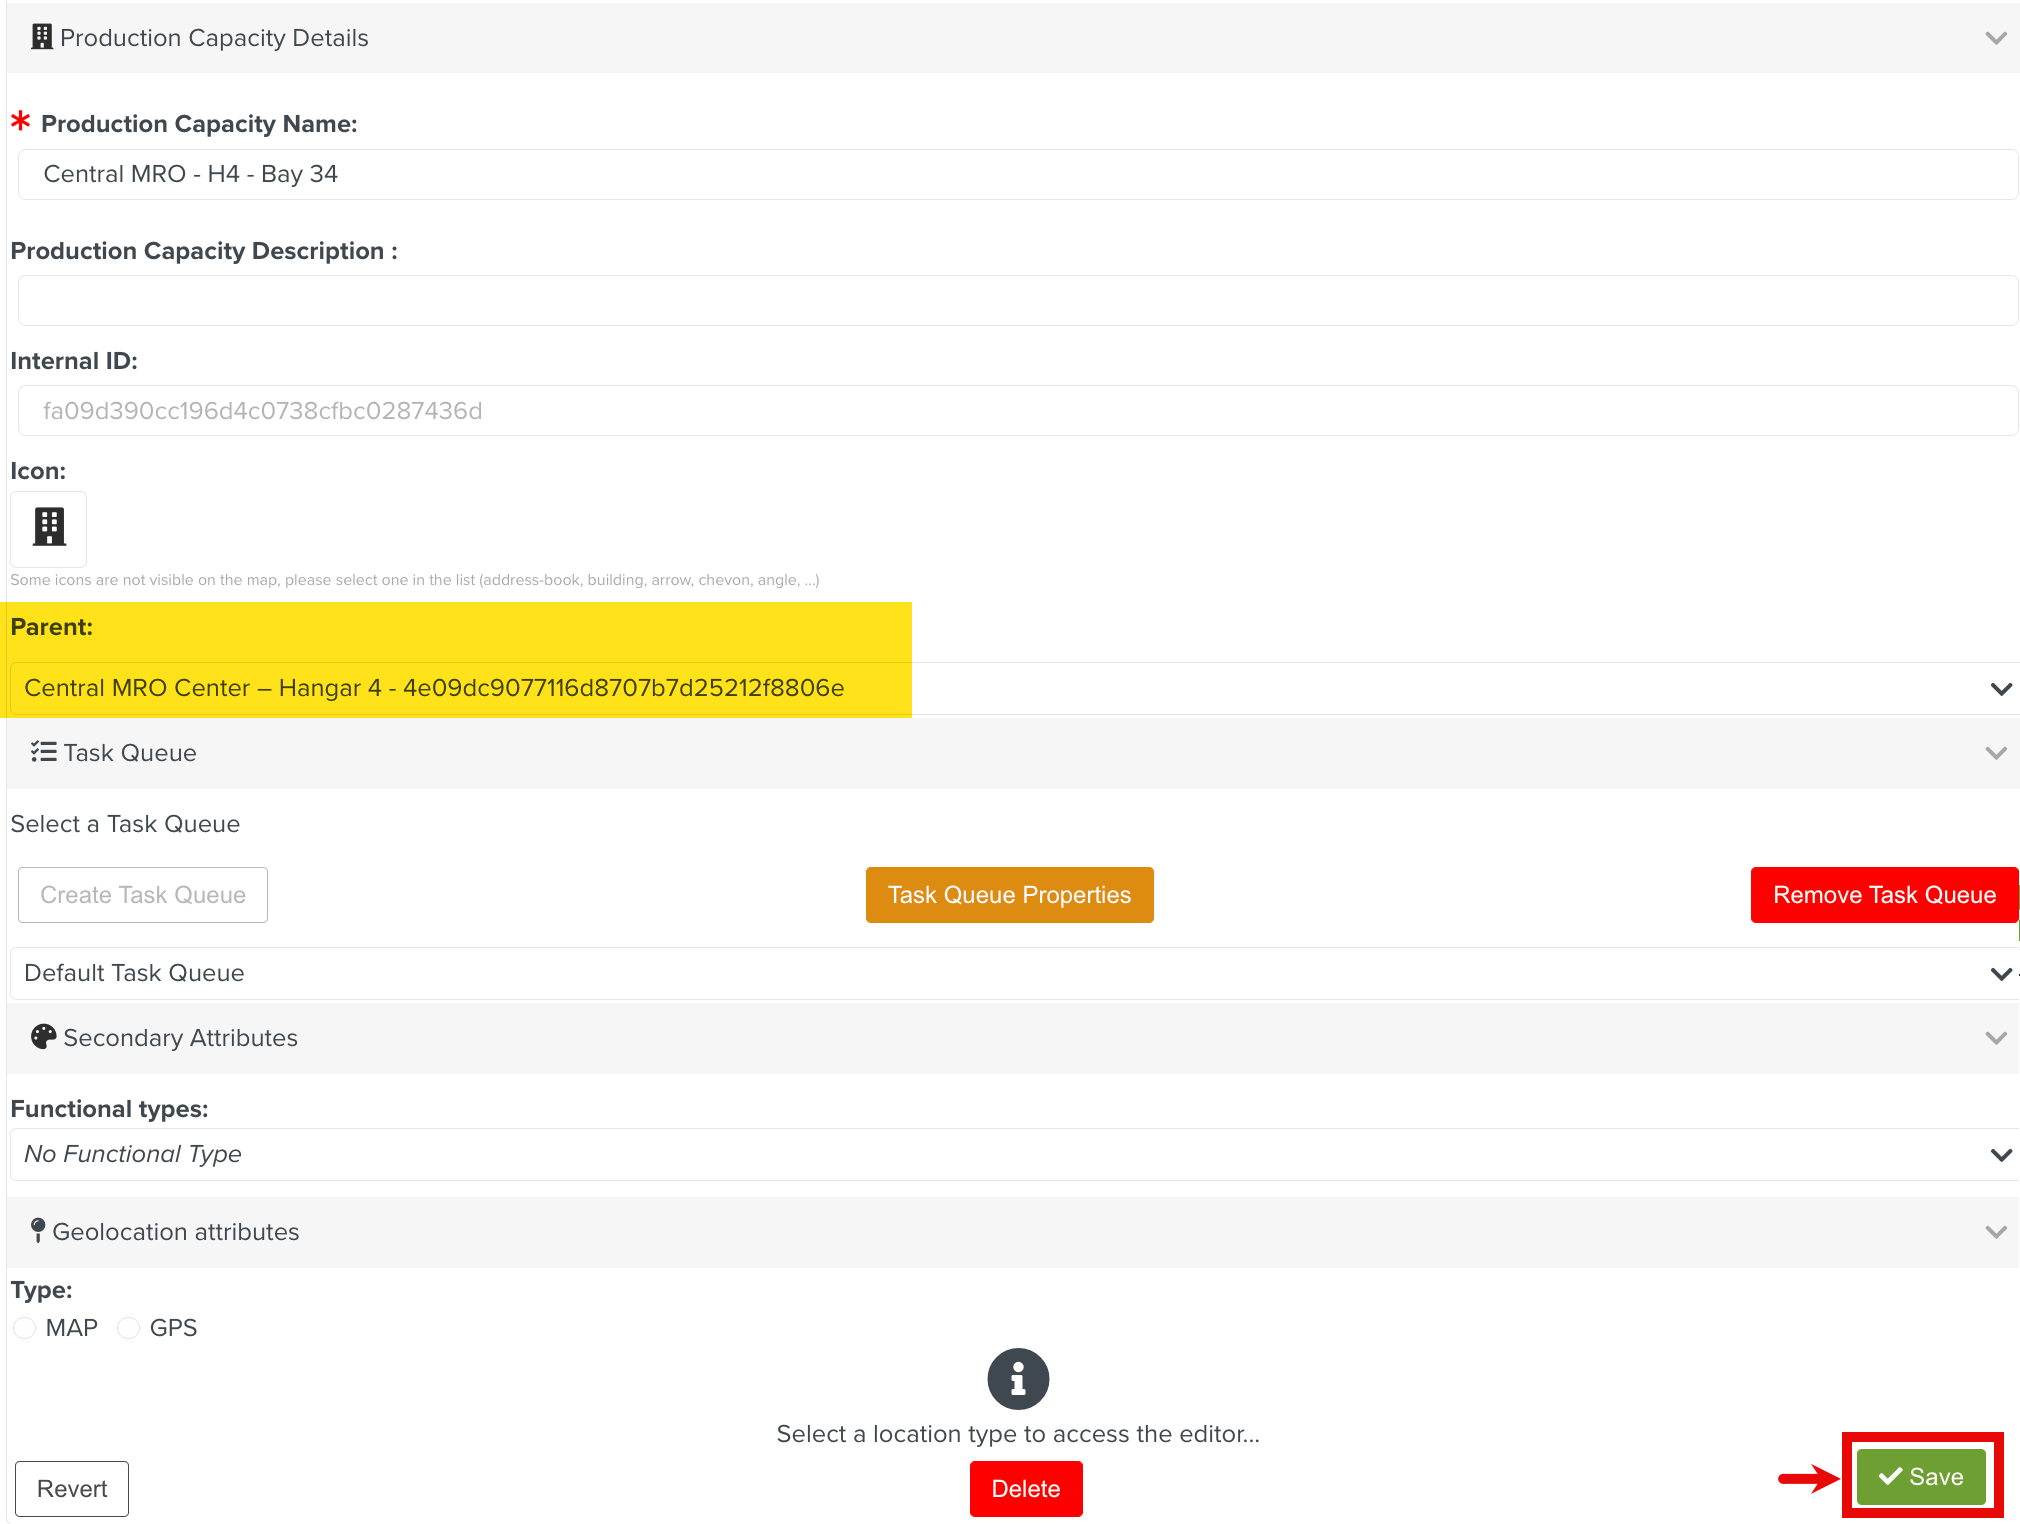Click the Production Capacity Details building icon
The height and width of the screenshot is (1524, 2020).
tap(41, 37)
